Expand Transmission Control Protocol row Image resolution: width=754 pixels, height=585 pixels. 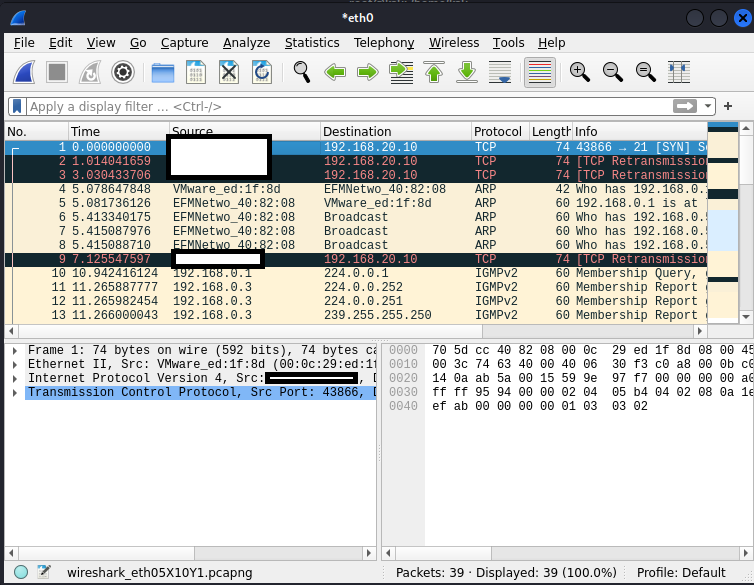click(15, 393)
